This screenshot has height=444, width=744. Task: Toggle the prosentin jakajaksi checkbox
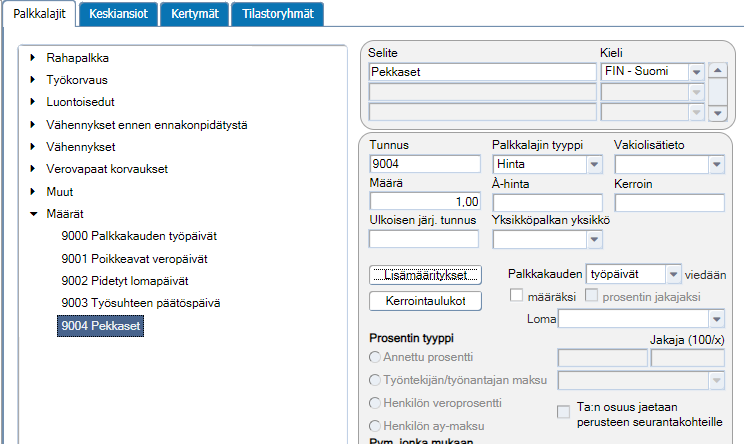[x=591, y=295]
